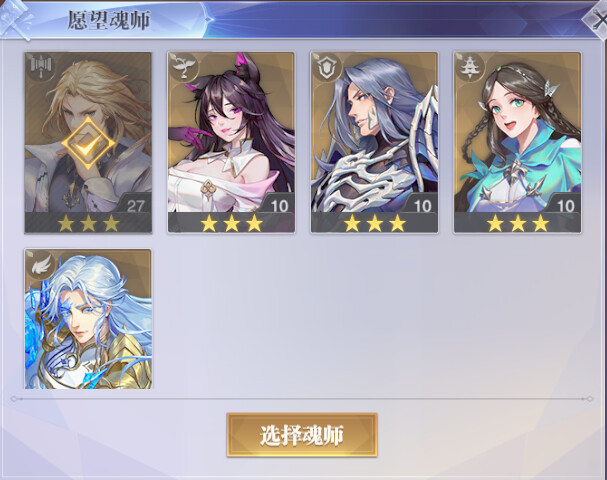The image size is (607, 480).
Task: Click the dove class icon on the cat-girl card
Action: (183, 66)
